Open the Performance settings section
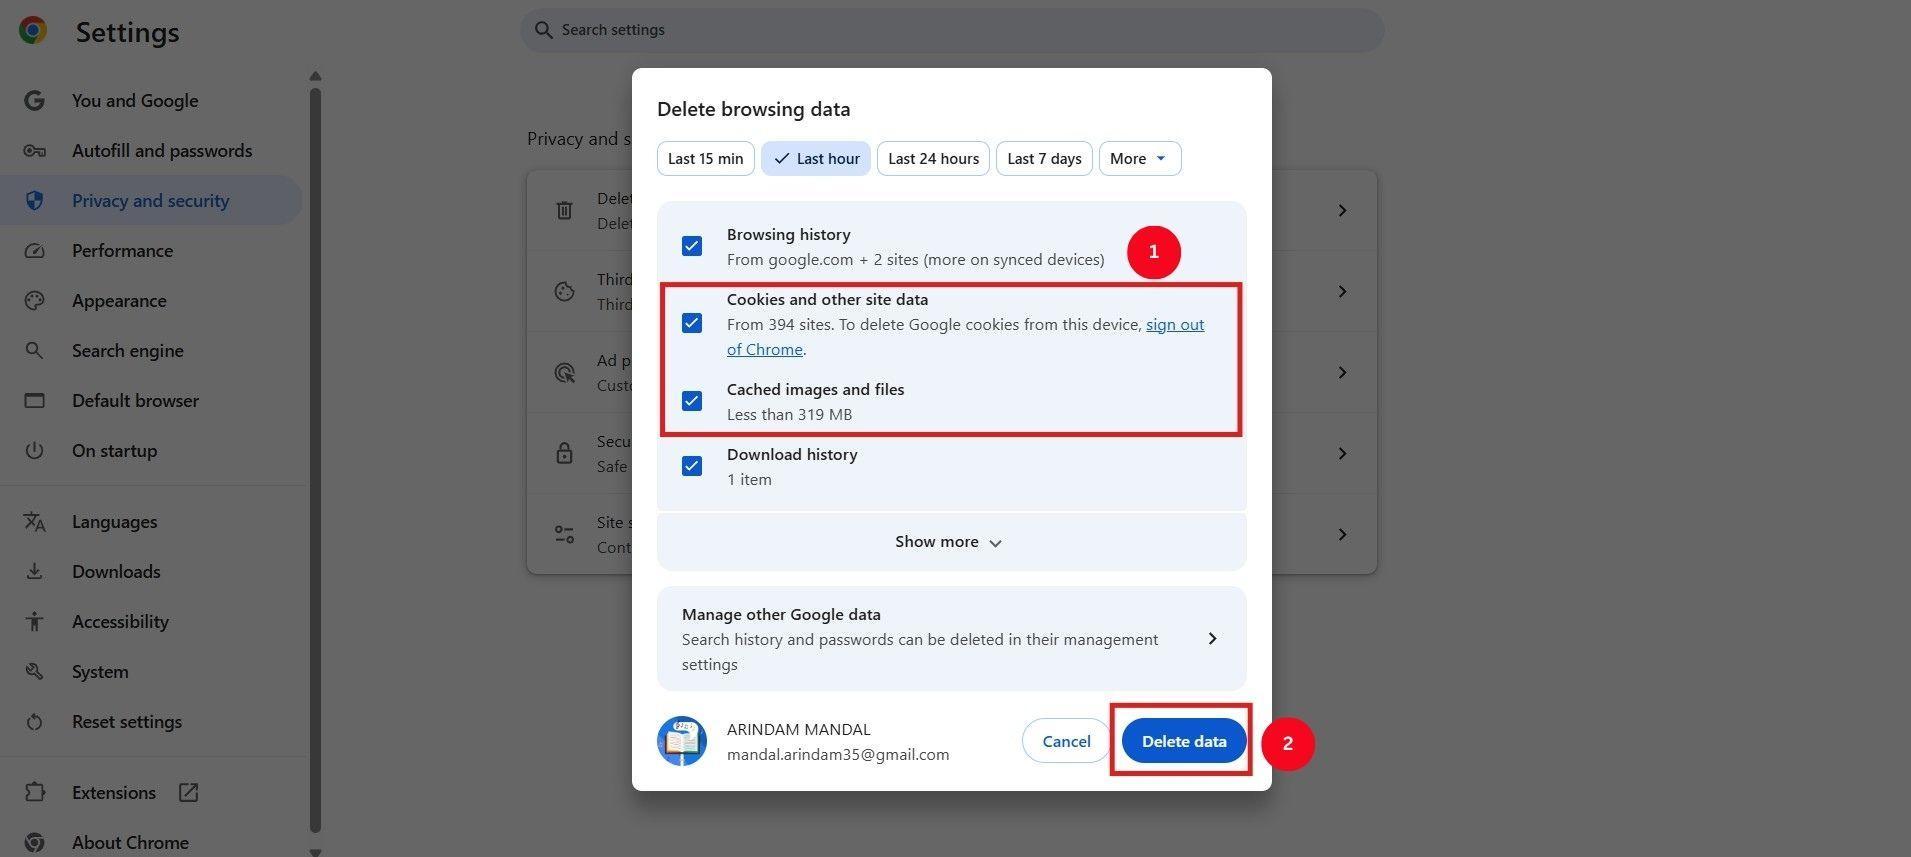 click(x=152, y=251)
